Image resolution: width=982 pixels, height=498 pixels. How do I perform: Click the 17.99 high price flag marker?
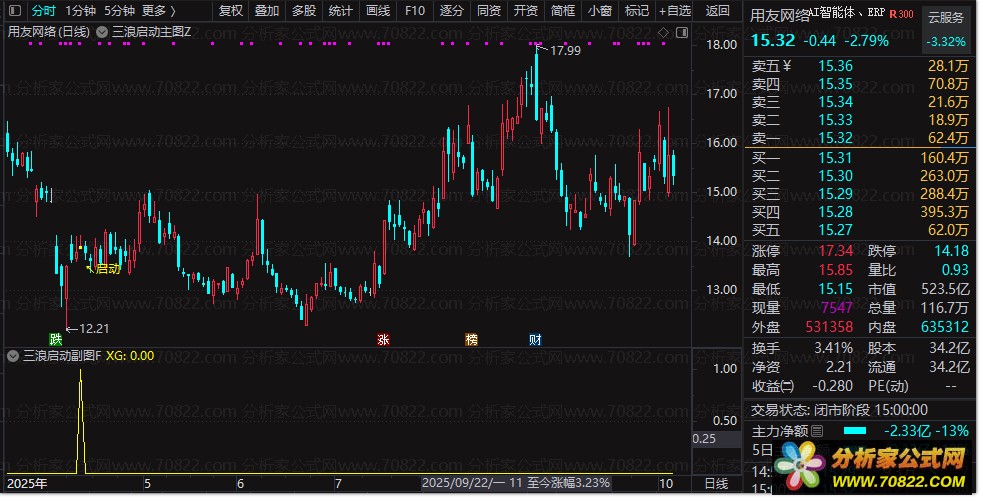click(x=565, y=51)
